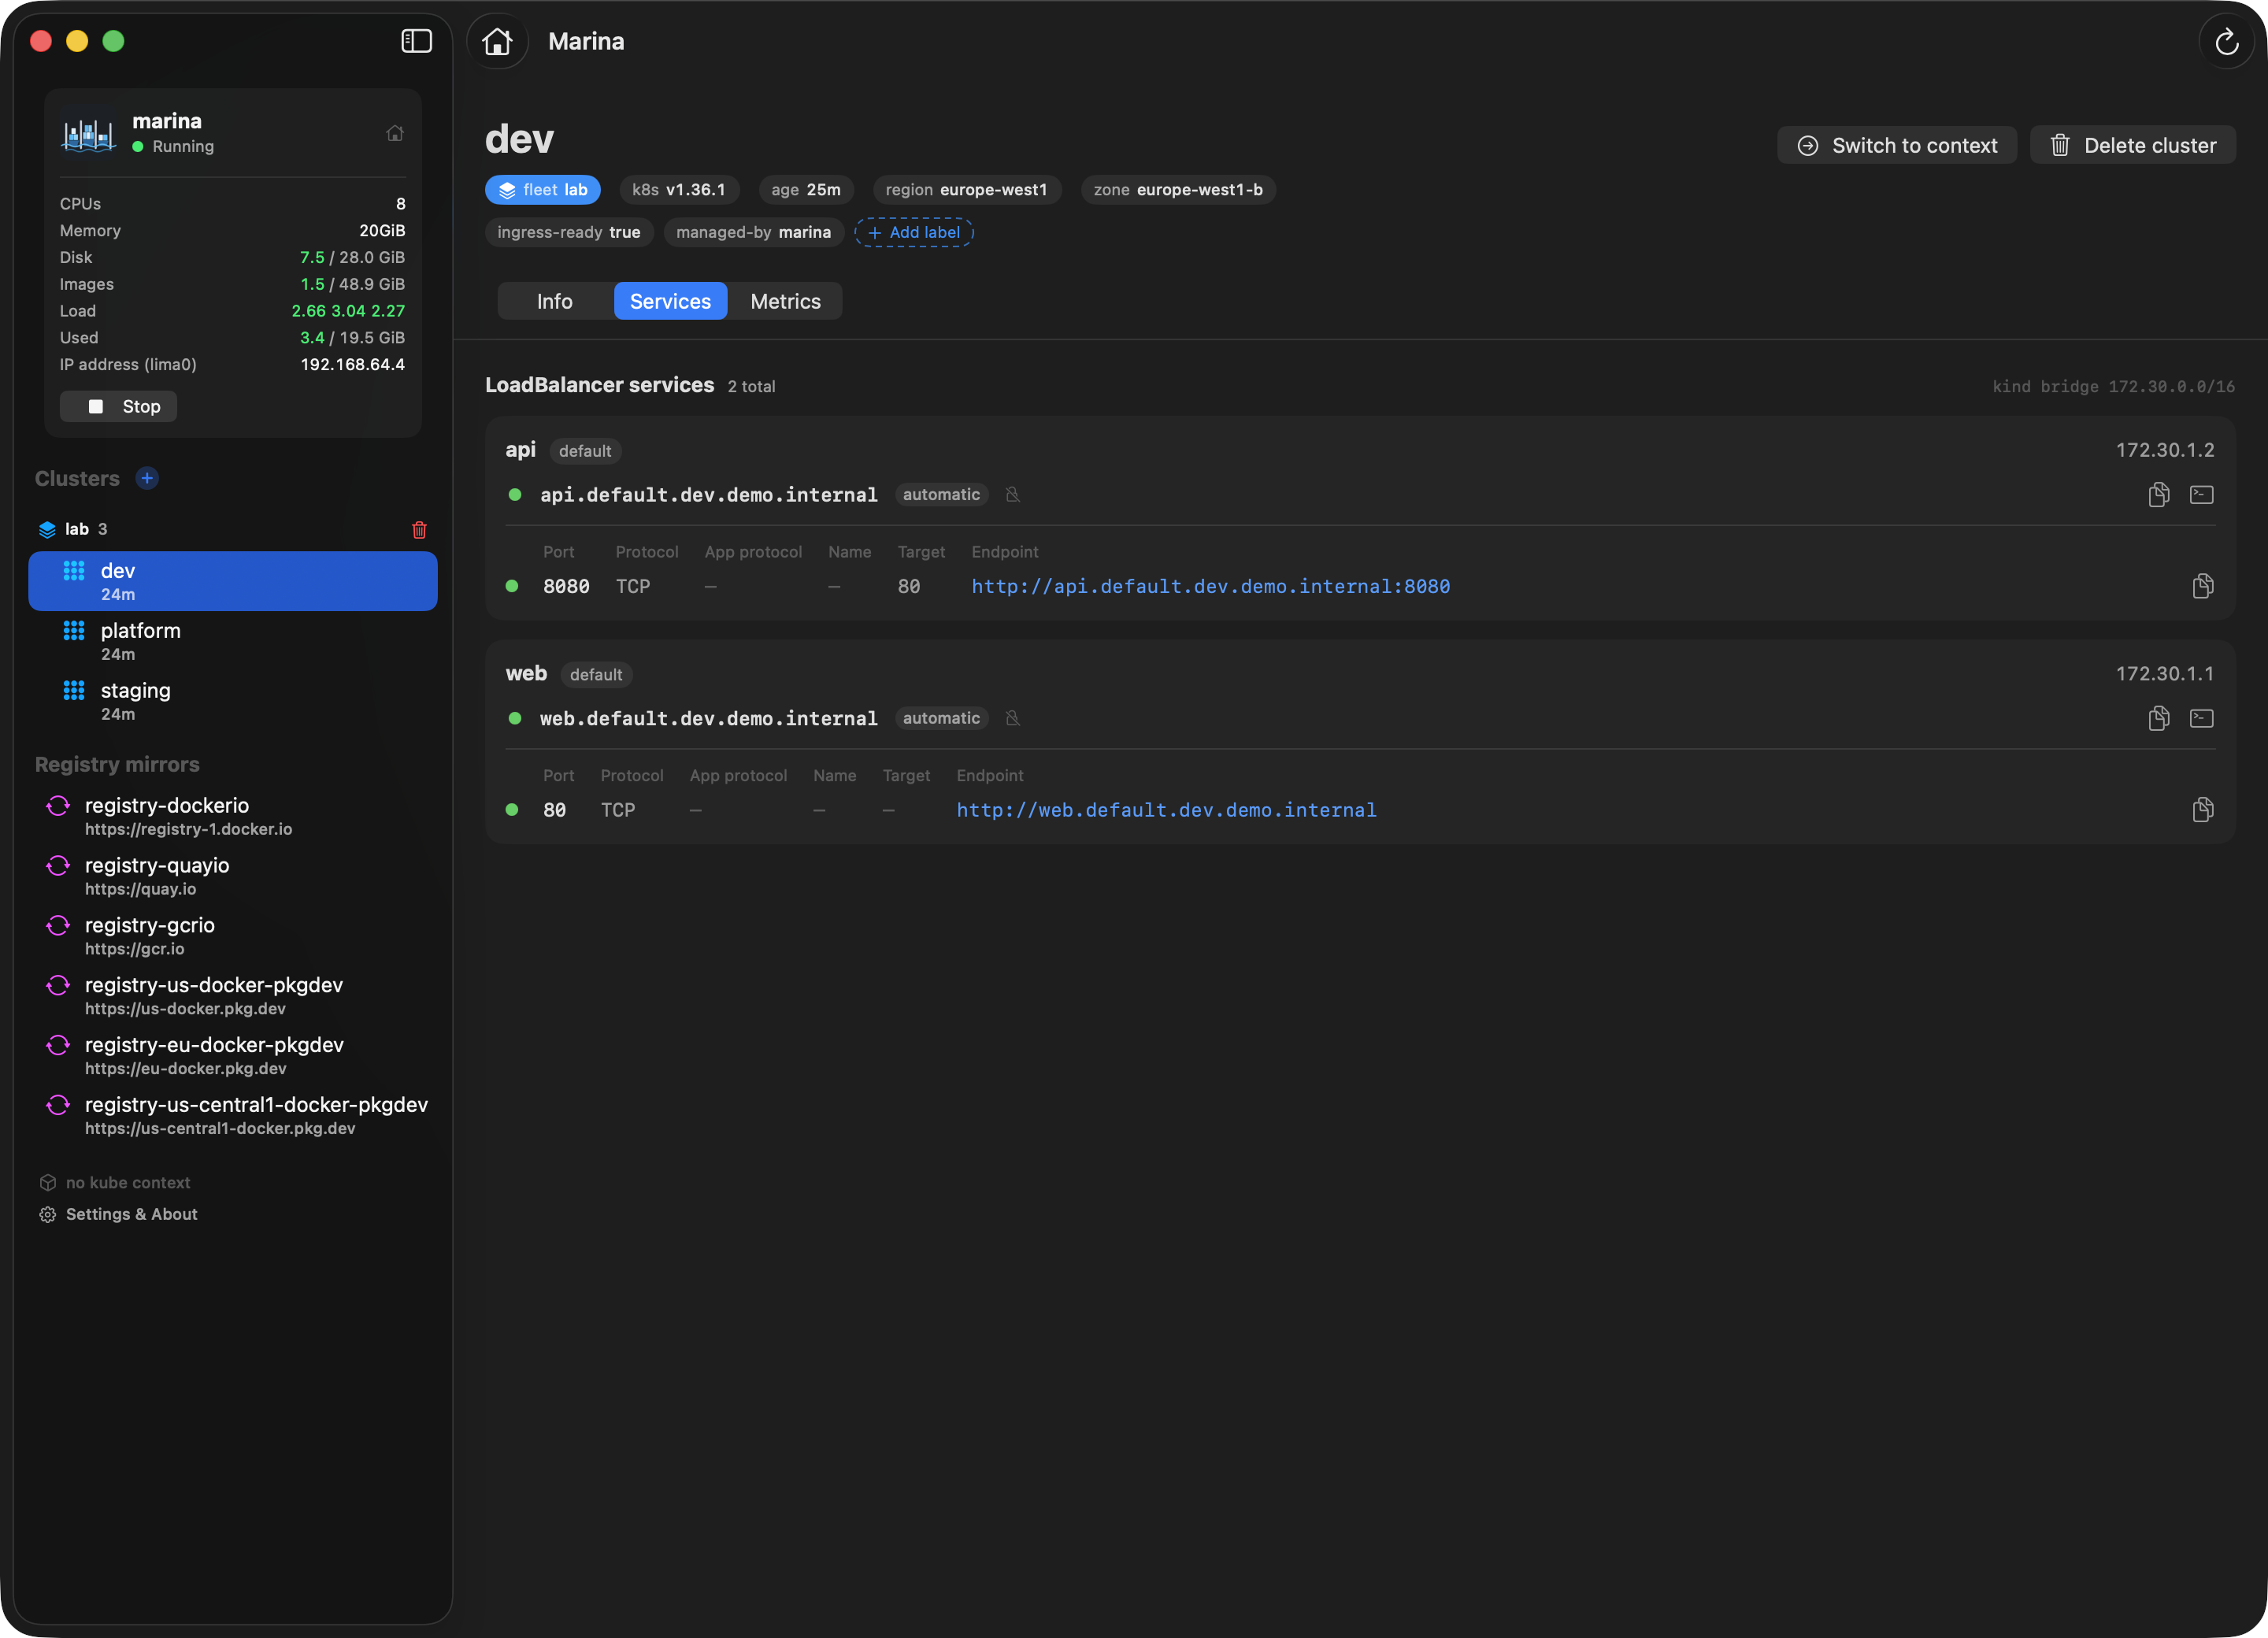Click the k8s v1.36.1 label chip
The image size is (2268, 1638).
679,190
